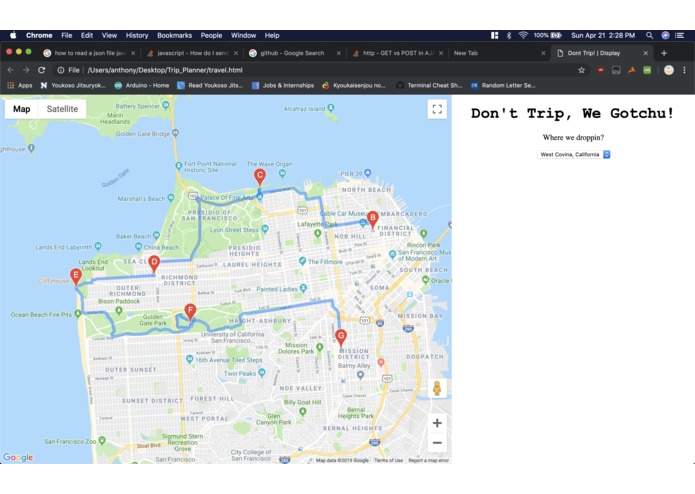Open 'Random Letter Se...' bookmark

tap(503, 86)
